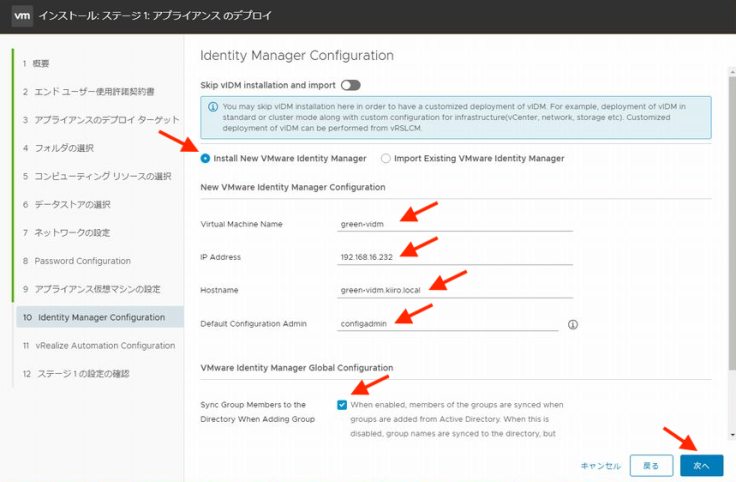Click the Default Configuration Admin field
This screenshot has width=736, height=482.
click(x=447, y=323)
